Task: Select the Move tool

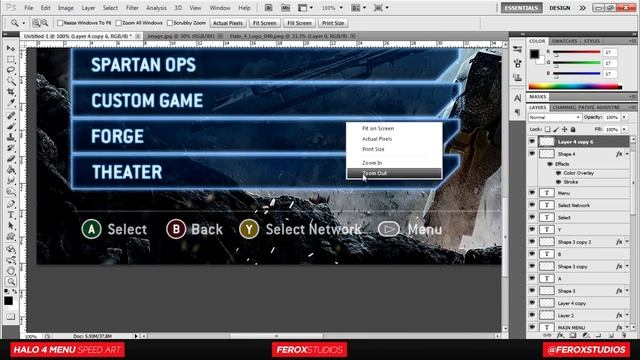Action: [x=11, y=49]
